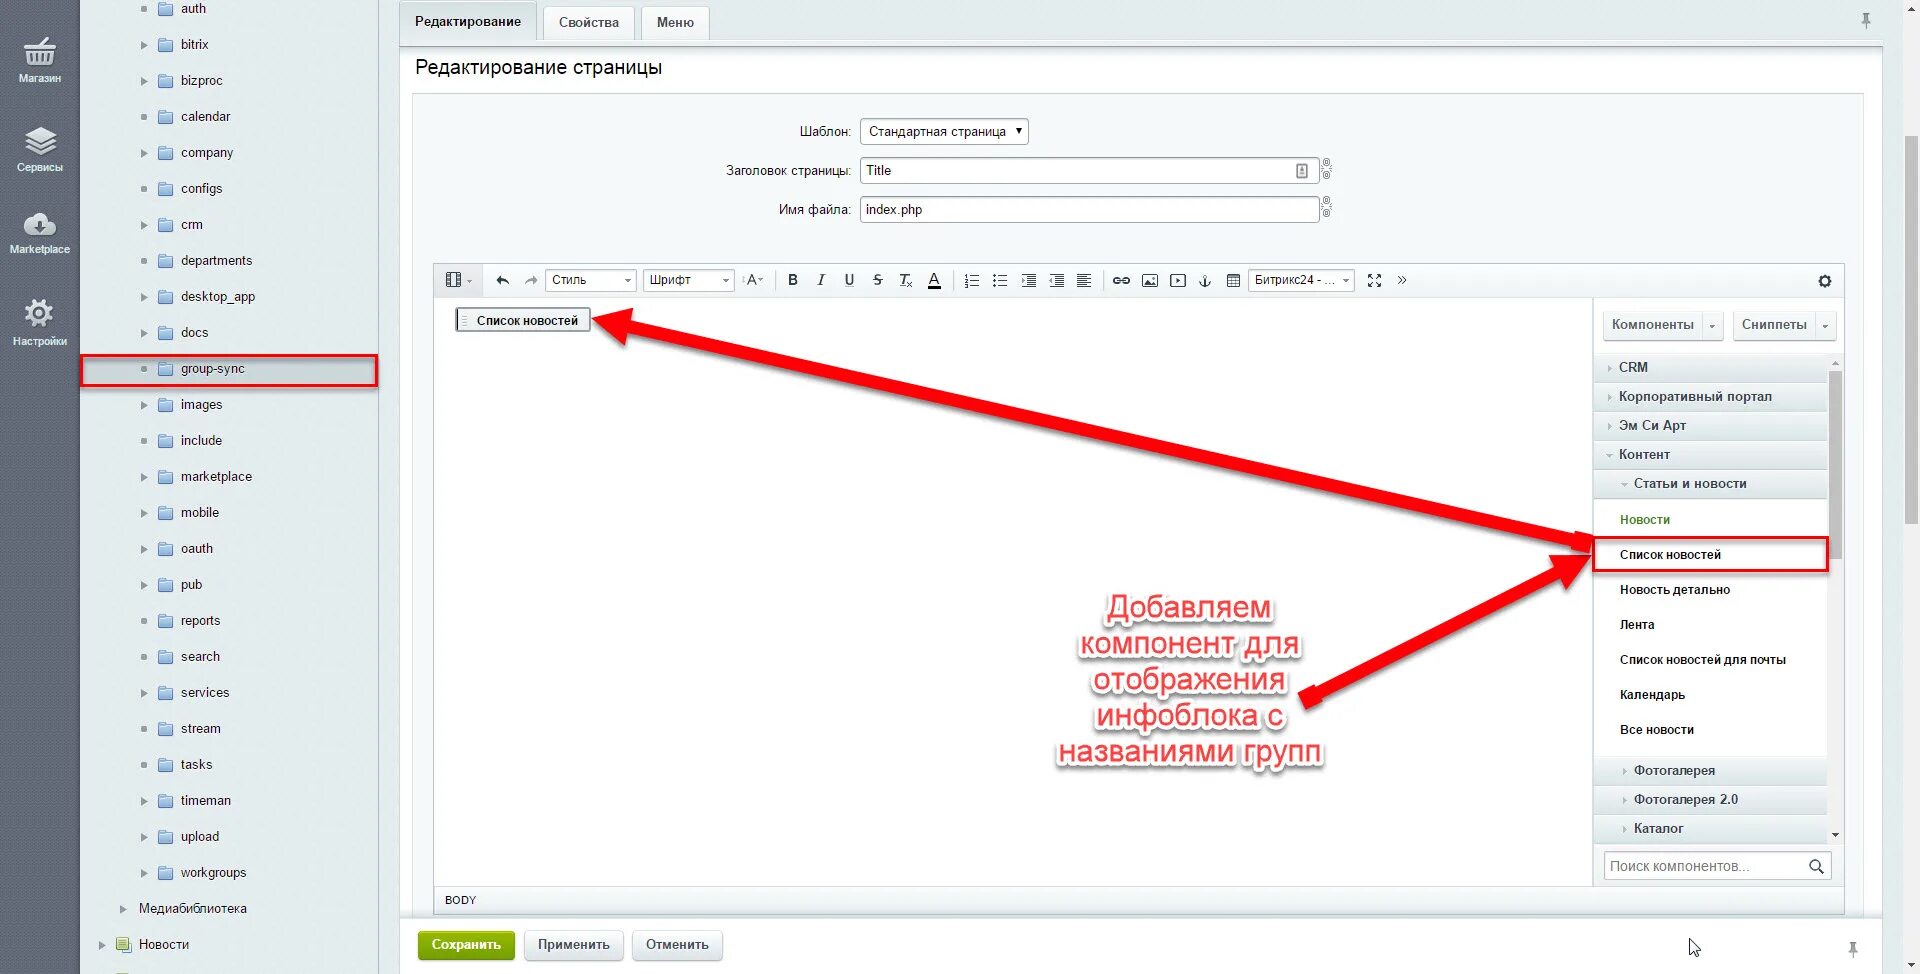Open the Компоненты dropdown arrow
Image resolution: width=1920 pixels, height=974 pixels.
[x=1712, y=325]
